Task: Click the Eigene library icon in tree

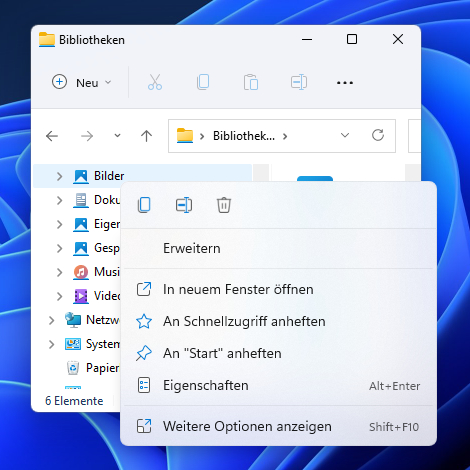Action: click(81, 224)
